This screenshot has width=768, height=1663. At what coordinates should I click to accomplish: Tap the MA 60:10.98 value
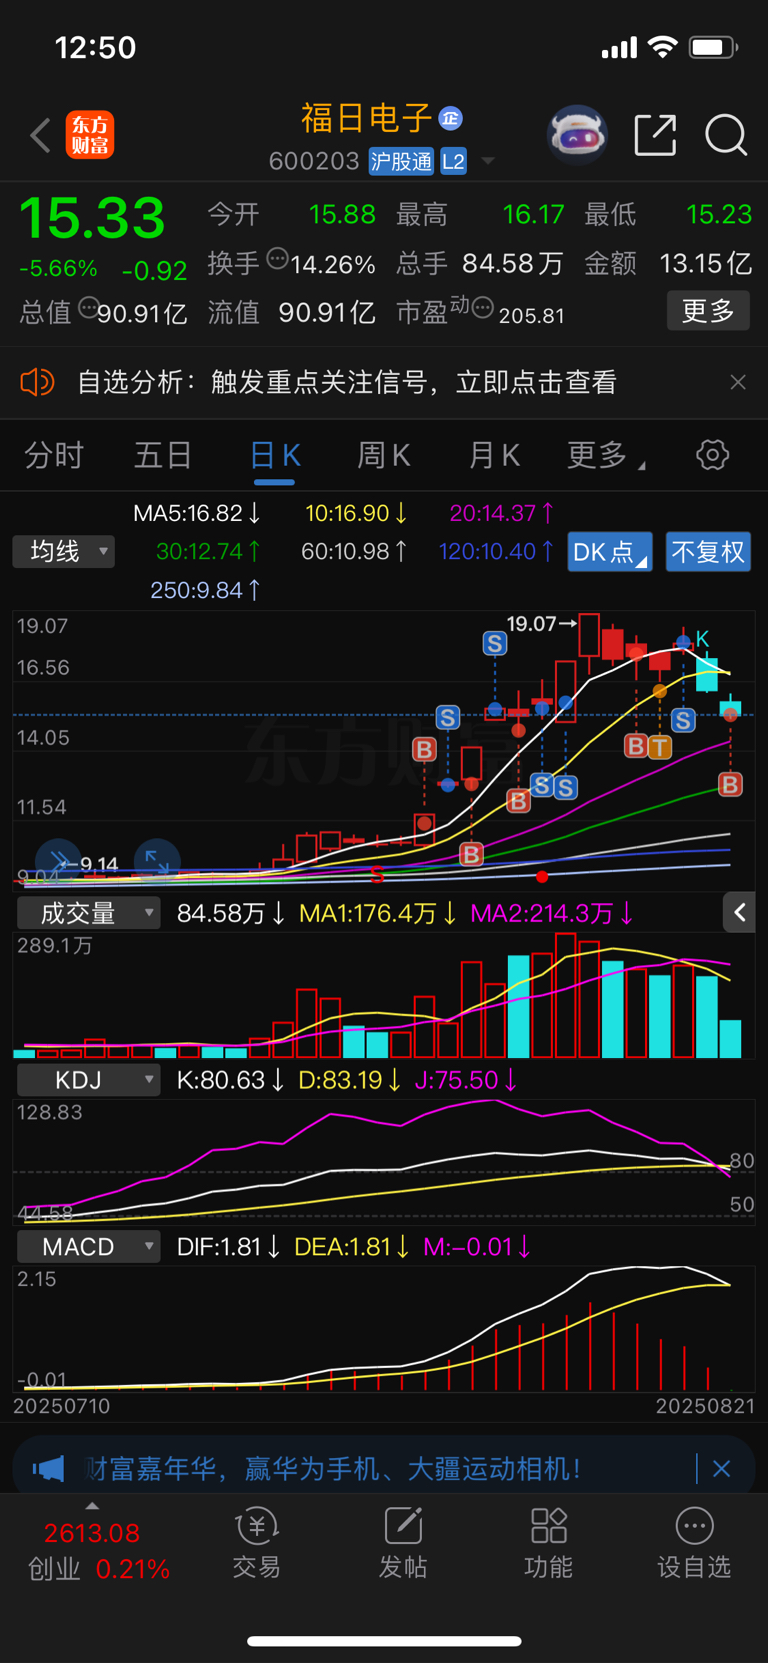[354, 551]
